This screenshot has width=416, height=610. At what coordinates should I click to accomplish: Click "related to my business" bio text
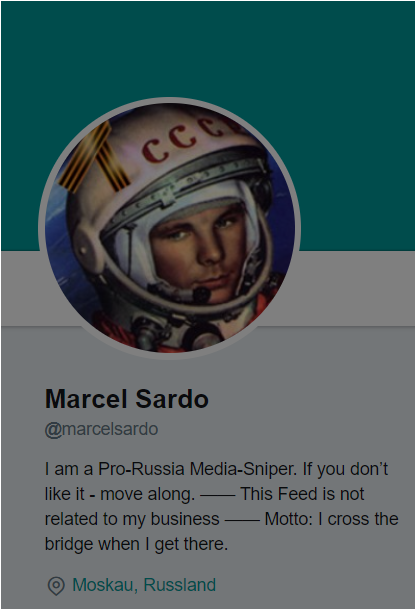pos(132,519)
